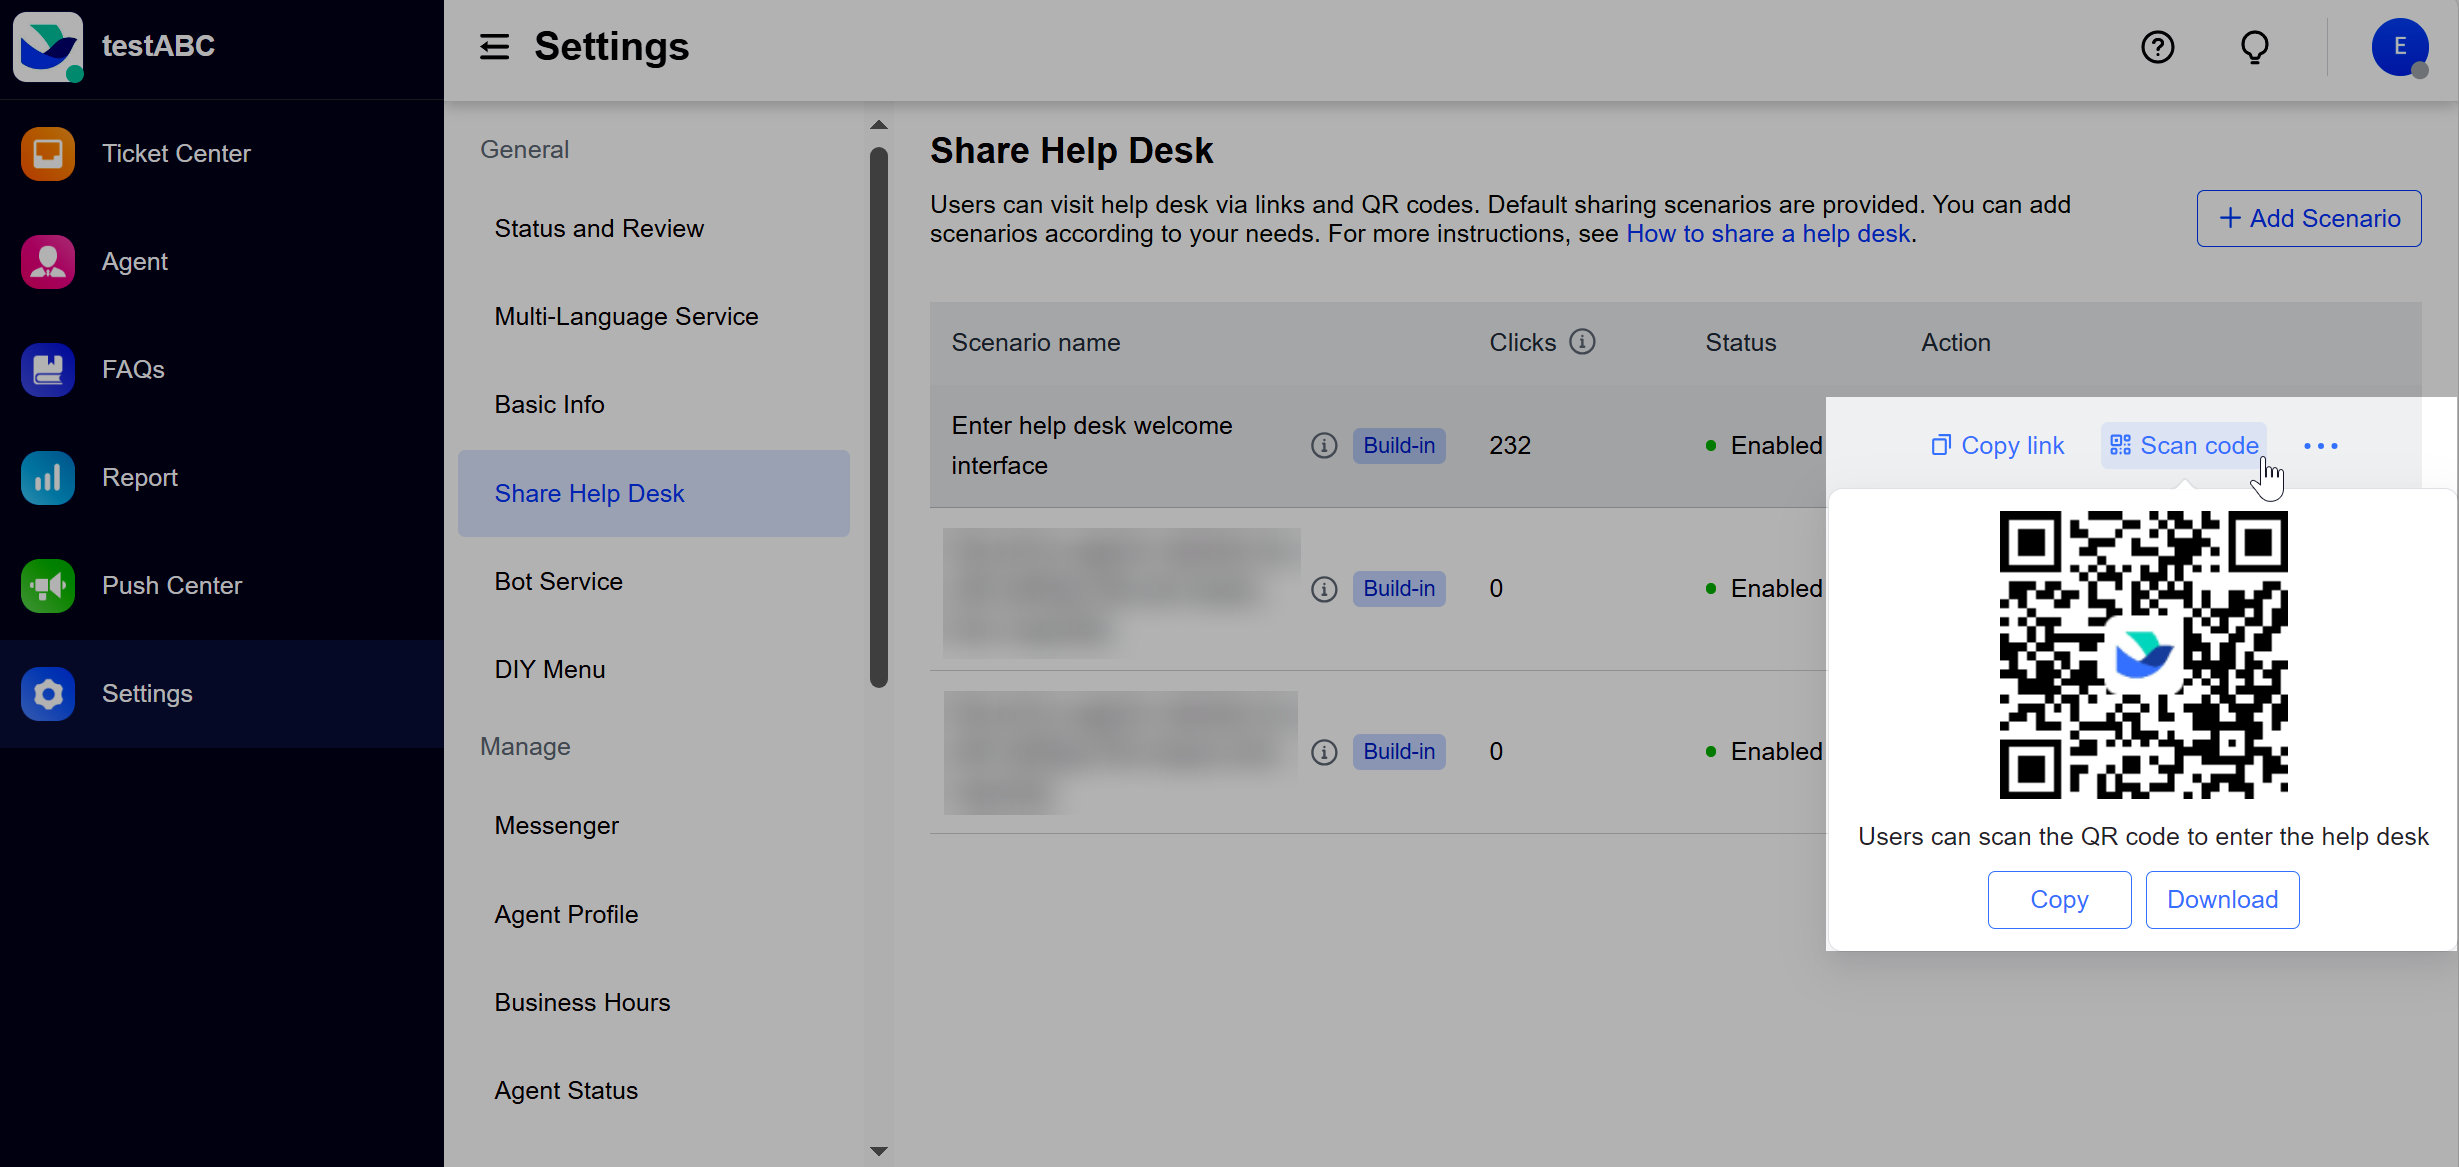Image resolution: width=2459 pixels, height=1167 pixels.
Task: Click info icon for welcome interface scenario
Action: [1324, 446]
